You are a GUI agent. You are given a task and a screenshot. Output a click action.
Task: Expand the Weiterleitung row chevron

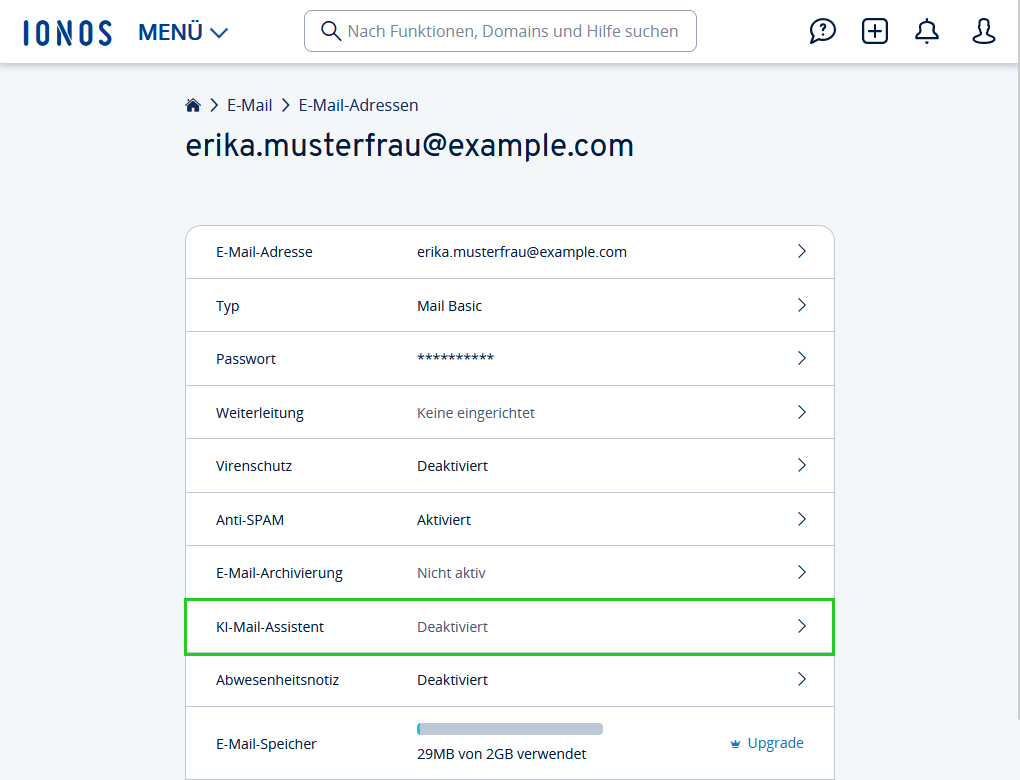[801, 412]
